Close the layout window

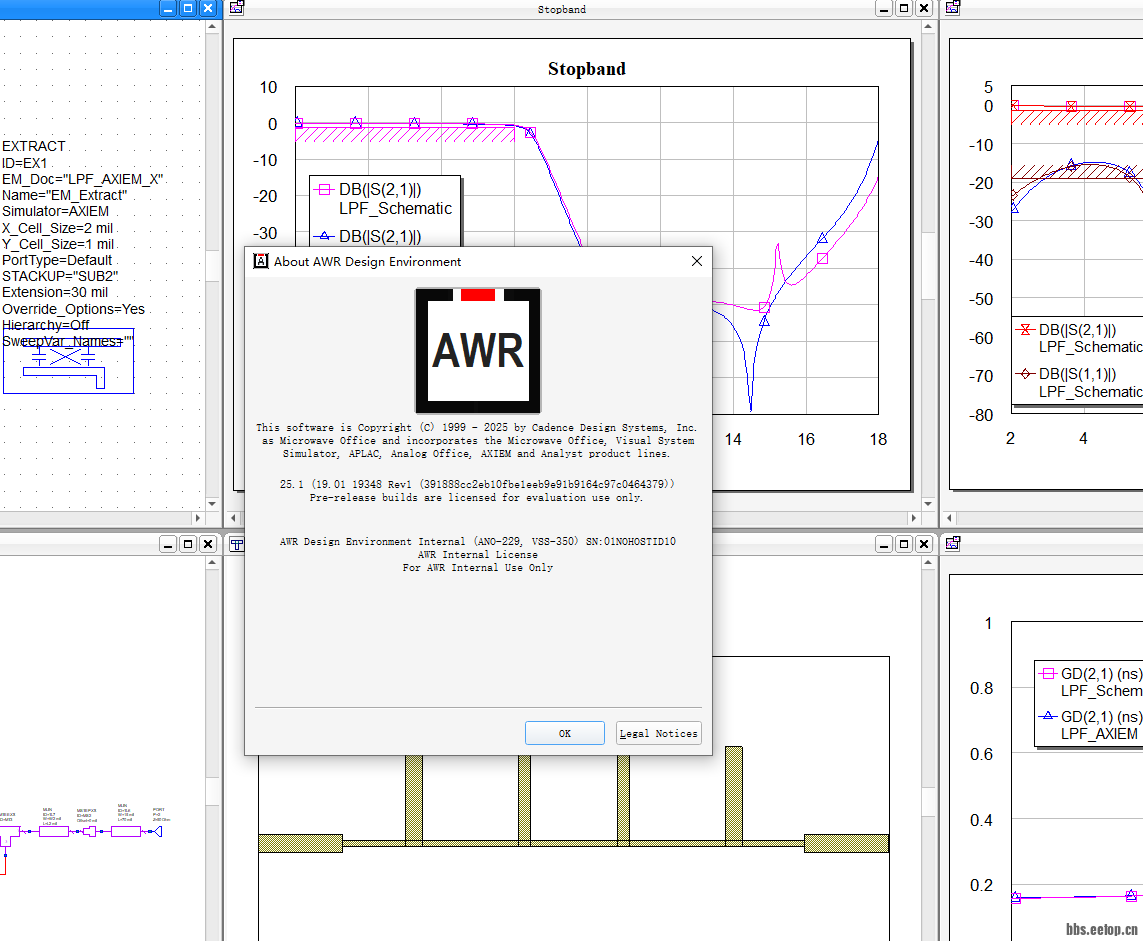(x=924, y=544)
